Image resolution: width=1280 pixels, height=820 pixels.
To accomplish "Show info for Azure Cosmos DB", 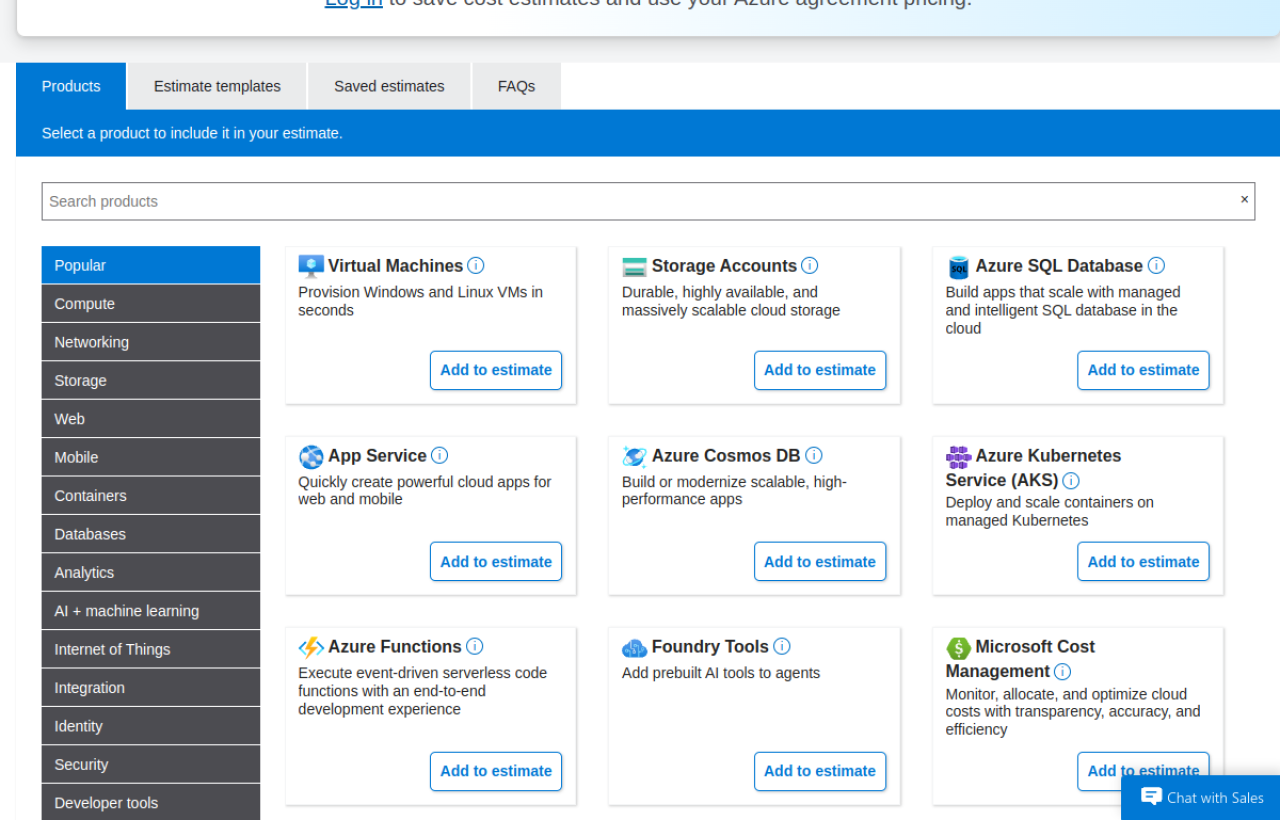I will coord(814,455).
